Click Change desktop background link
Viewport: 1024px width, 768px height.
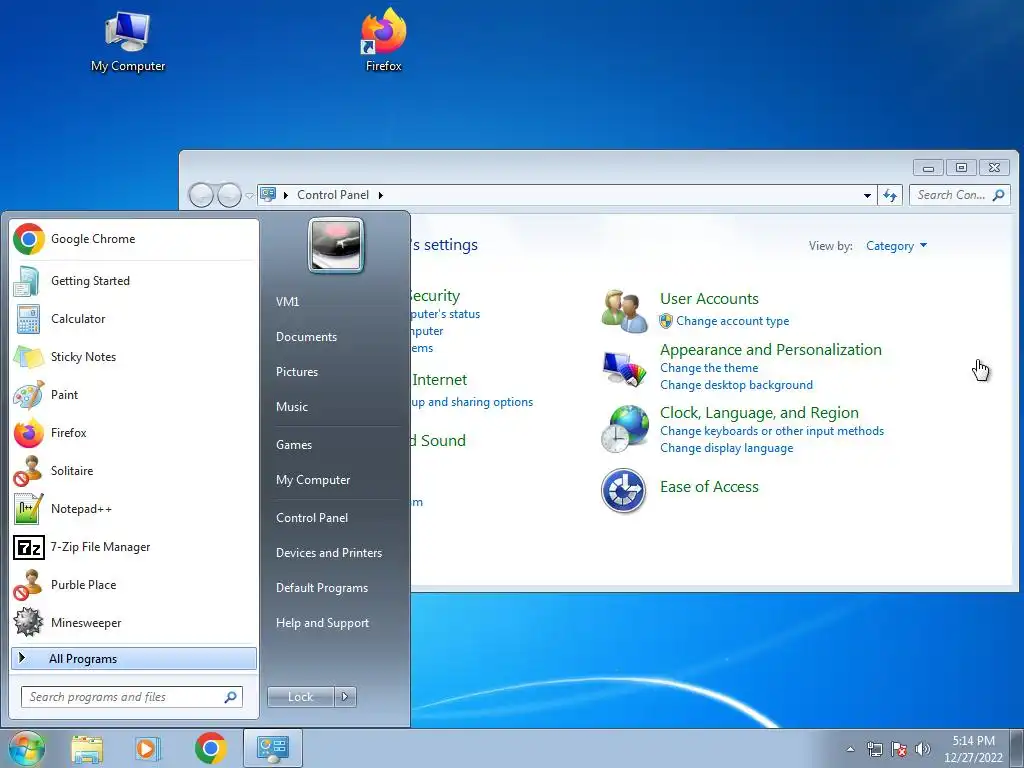coord(737,385)
